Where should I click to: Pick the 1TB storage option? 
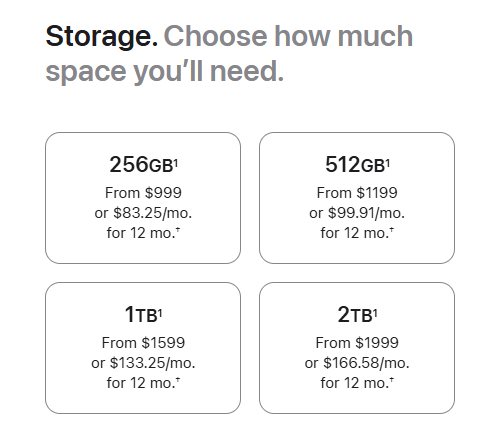pyautogui.click(x=143, y=348)
